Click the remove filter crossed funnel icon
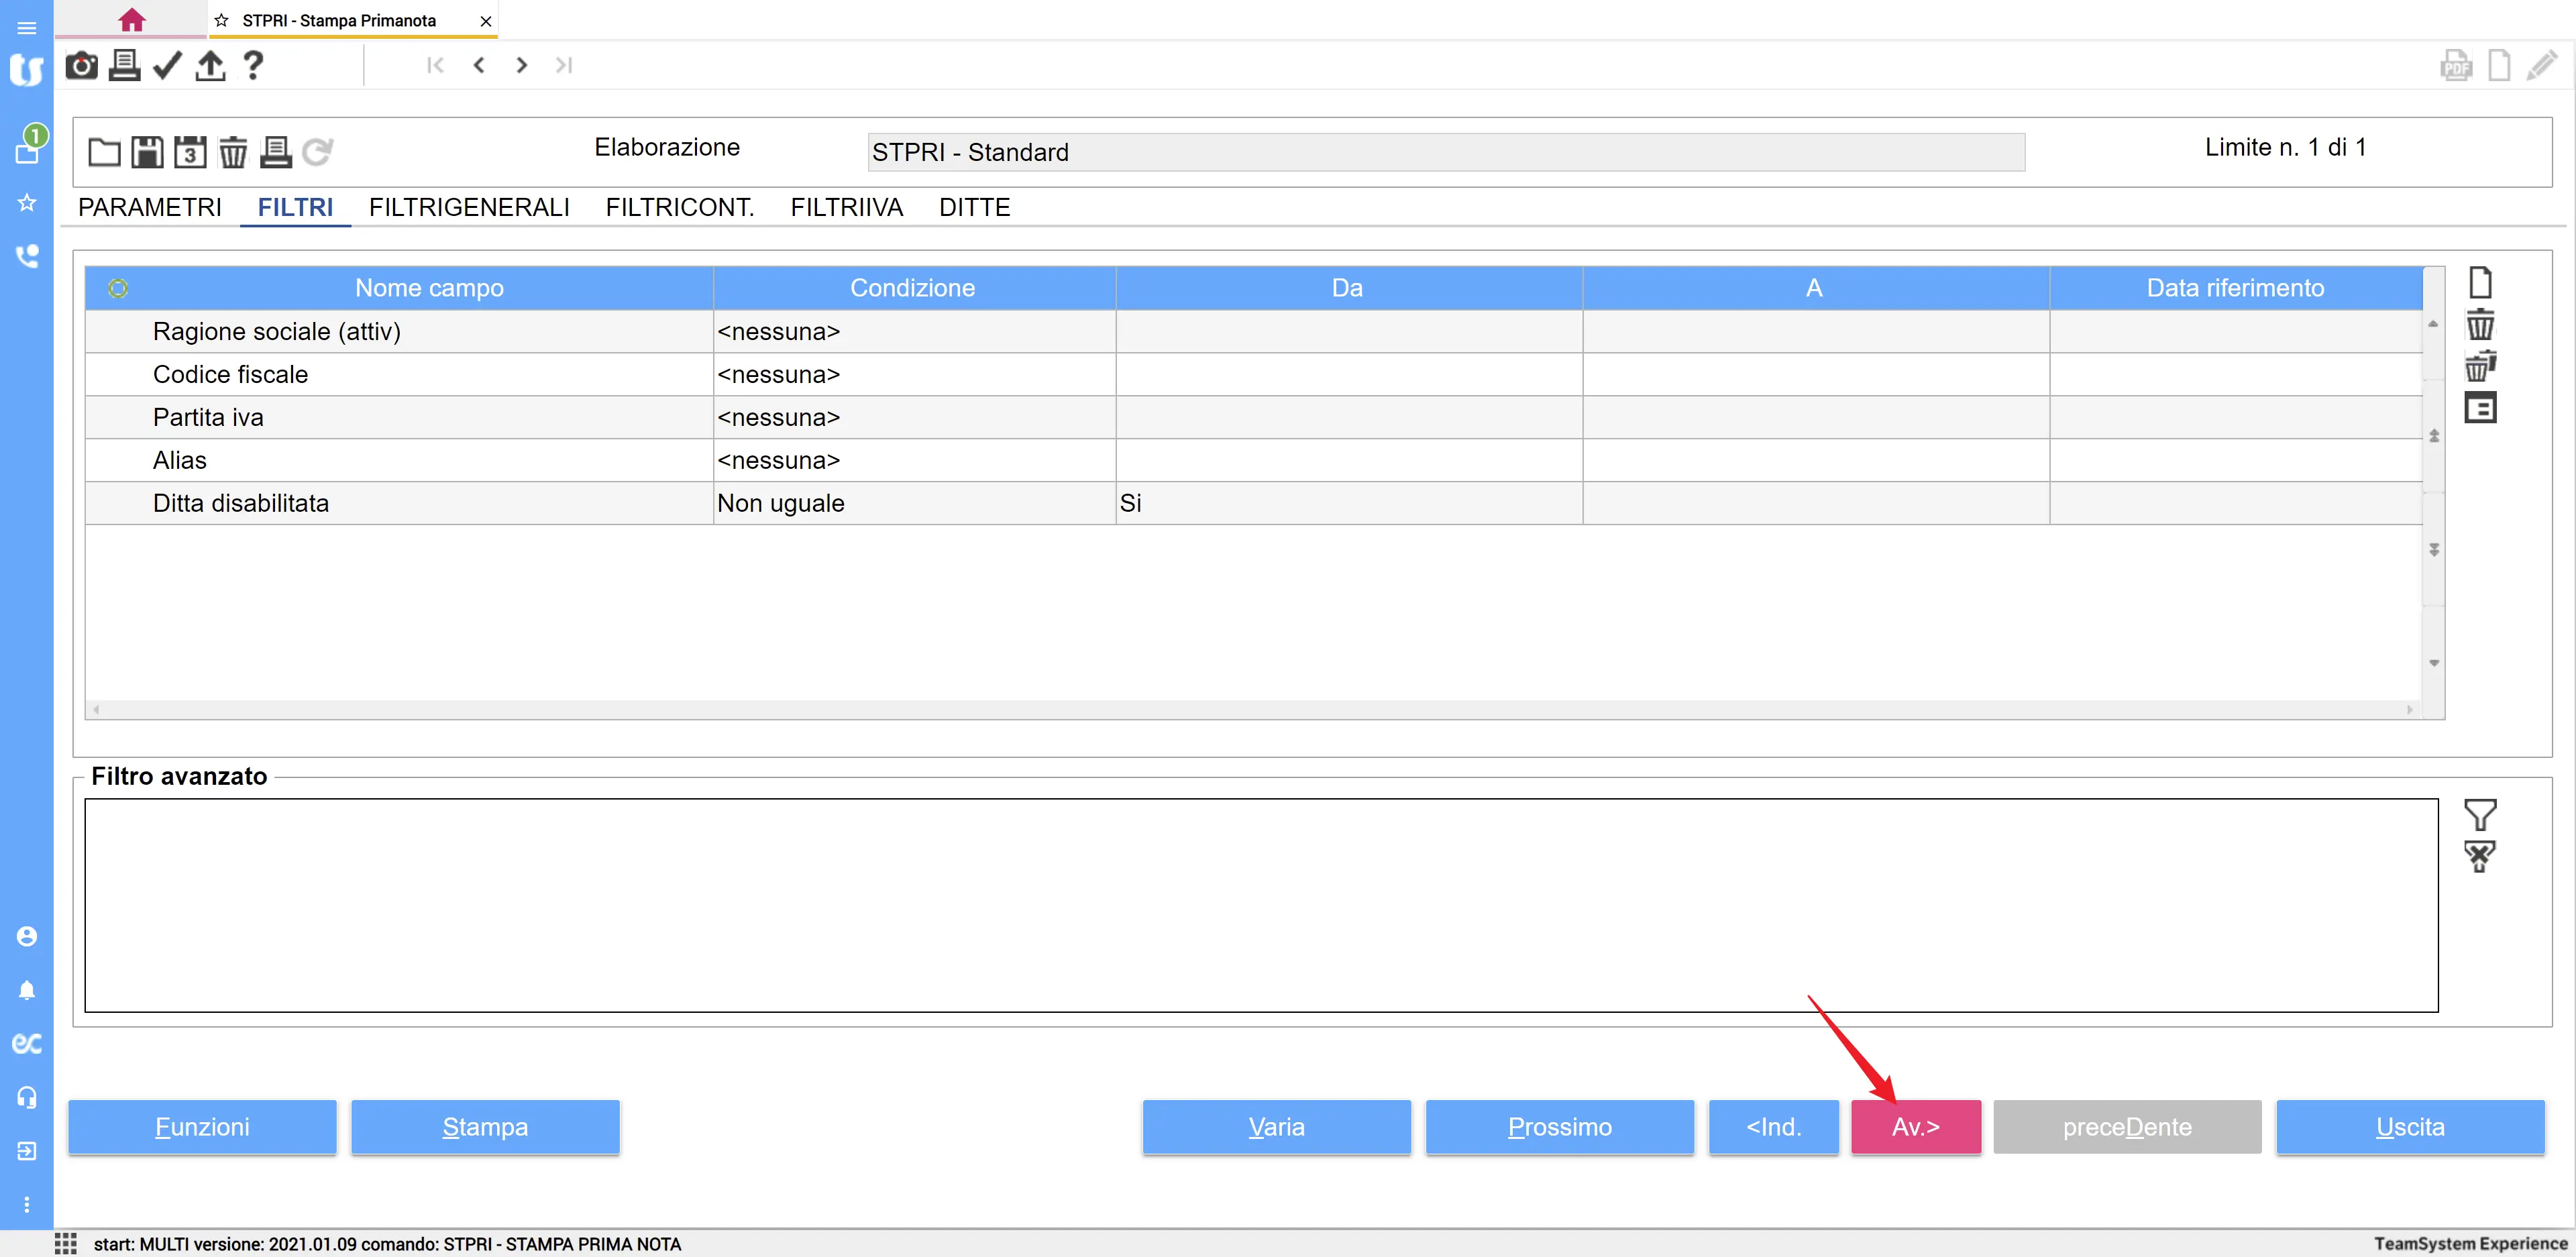Image resolution: width=2576 pixels, height=1257 pixels. pos(2479,857)
